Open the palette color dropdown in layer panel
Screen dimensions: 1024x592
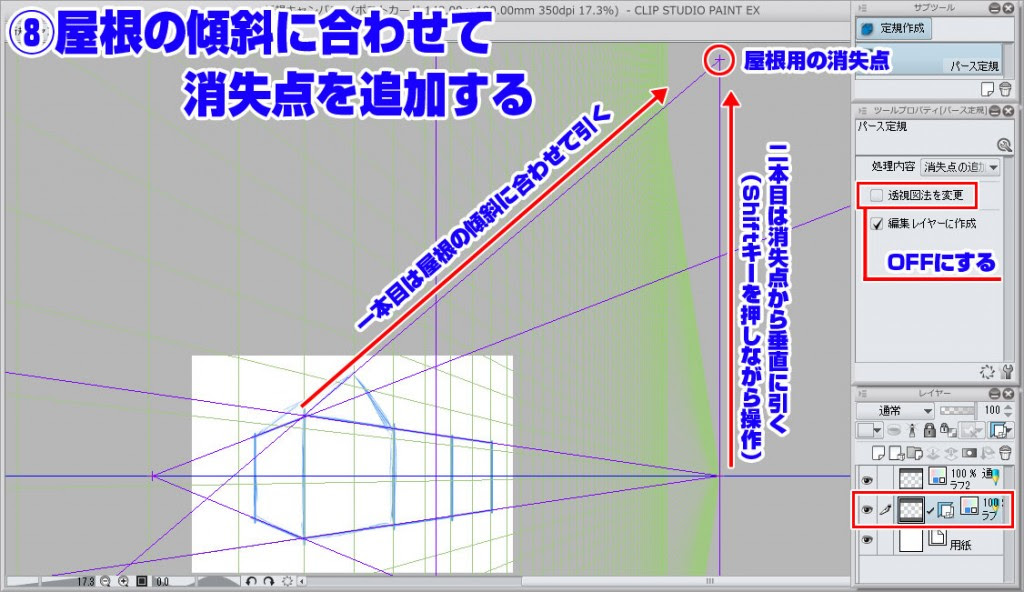[869, 430]
